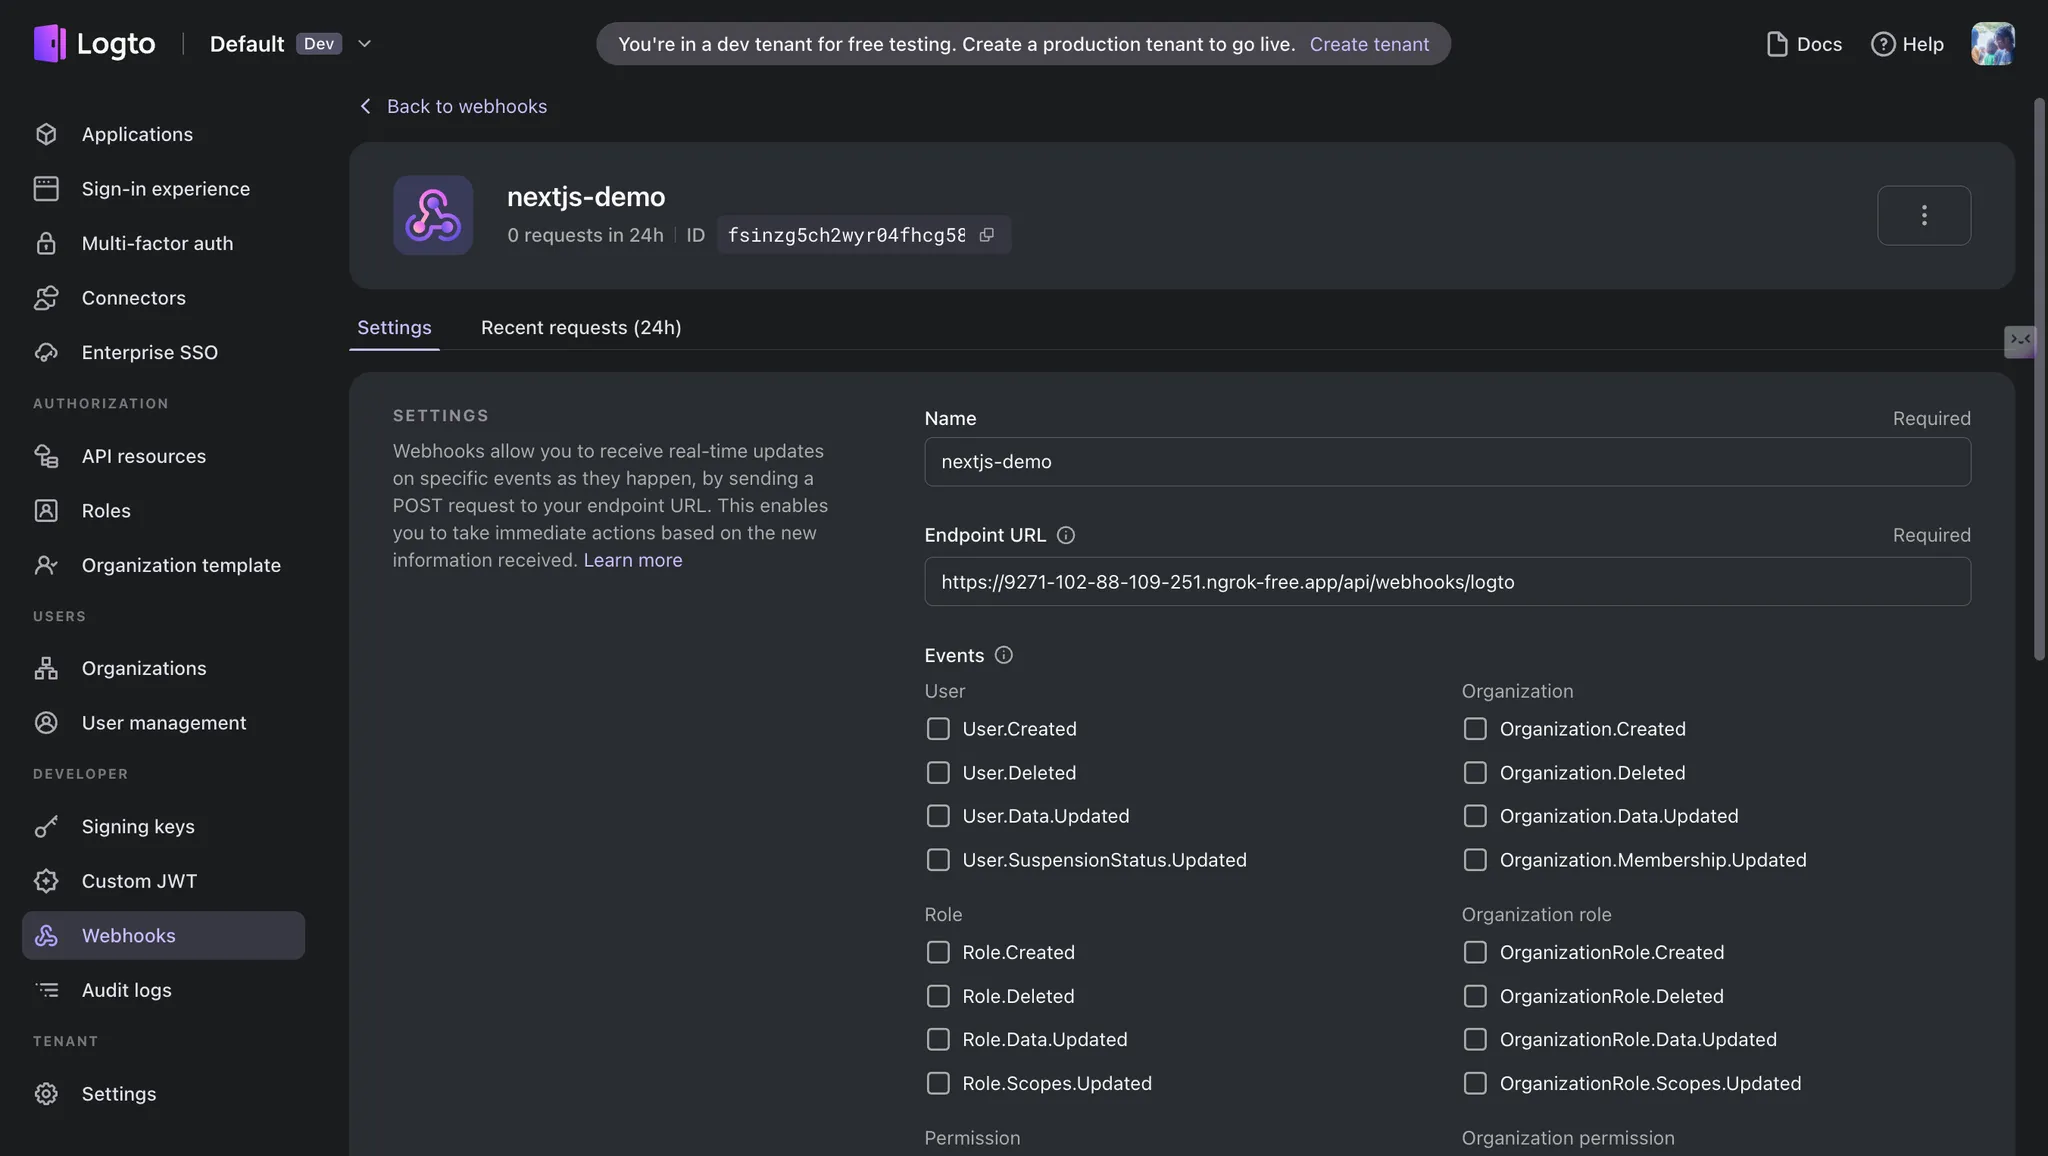Screen dimensions: 2048x1156
Task: Open the Audit logs page
Action: [127, 989]
